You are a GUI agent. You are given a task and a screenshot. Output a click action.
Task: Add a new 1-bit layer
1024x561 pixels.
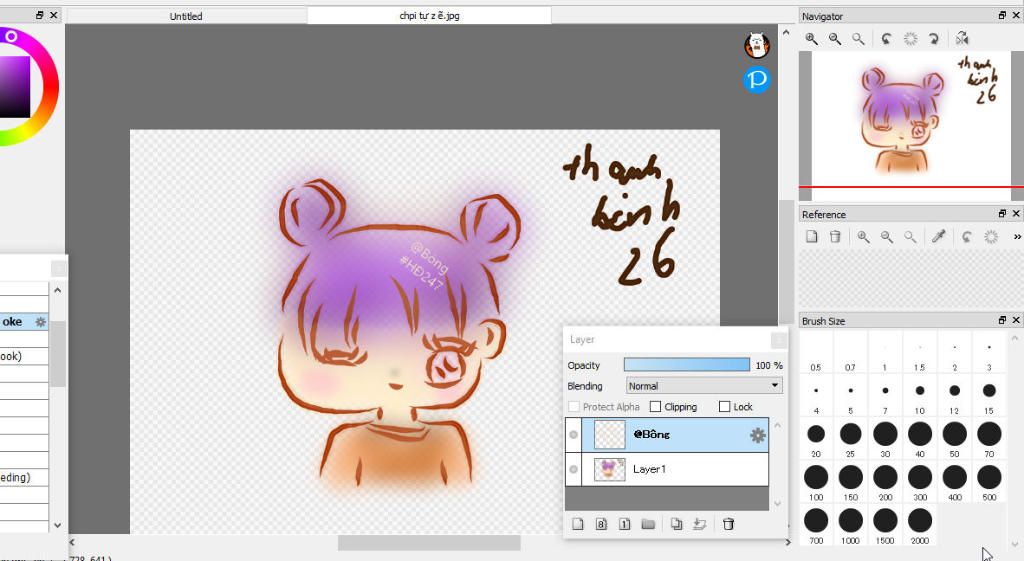624,524
